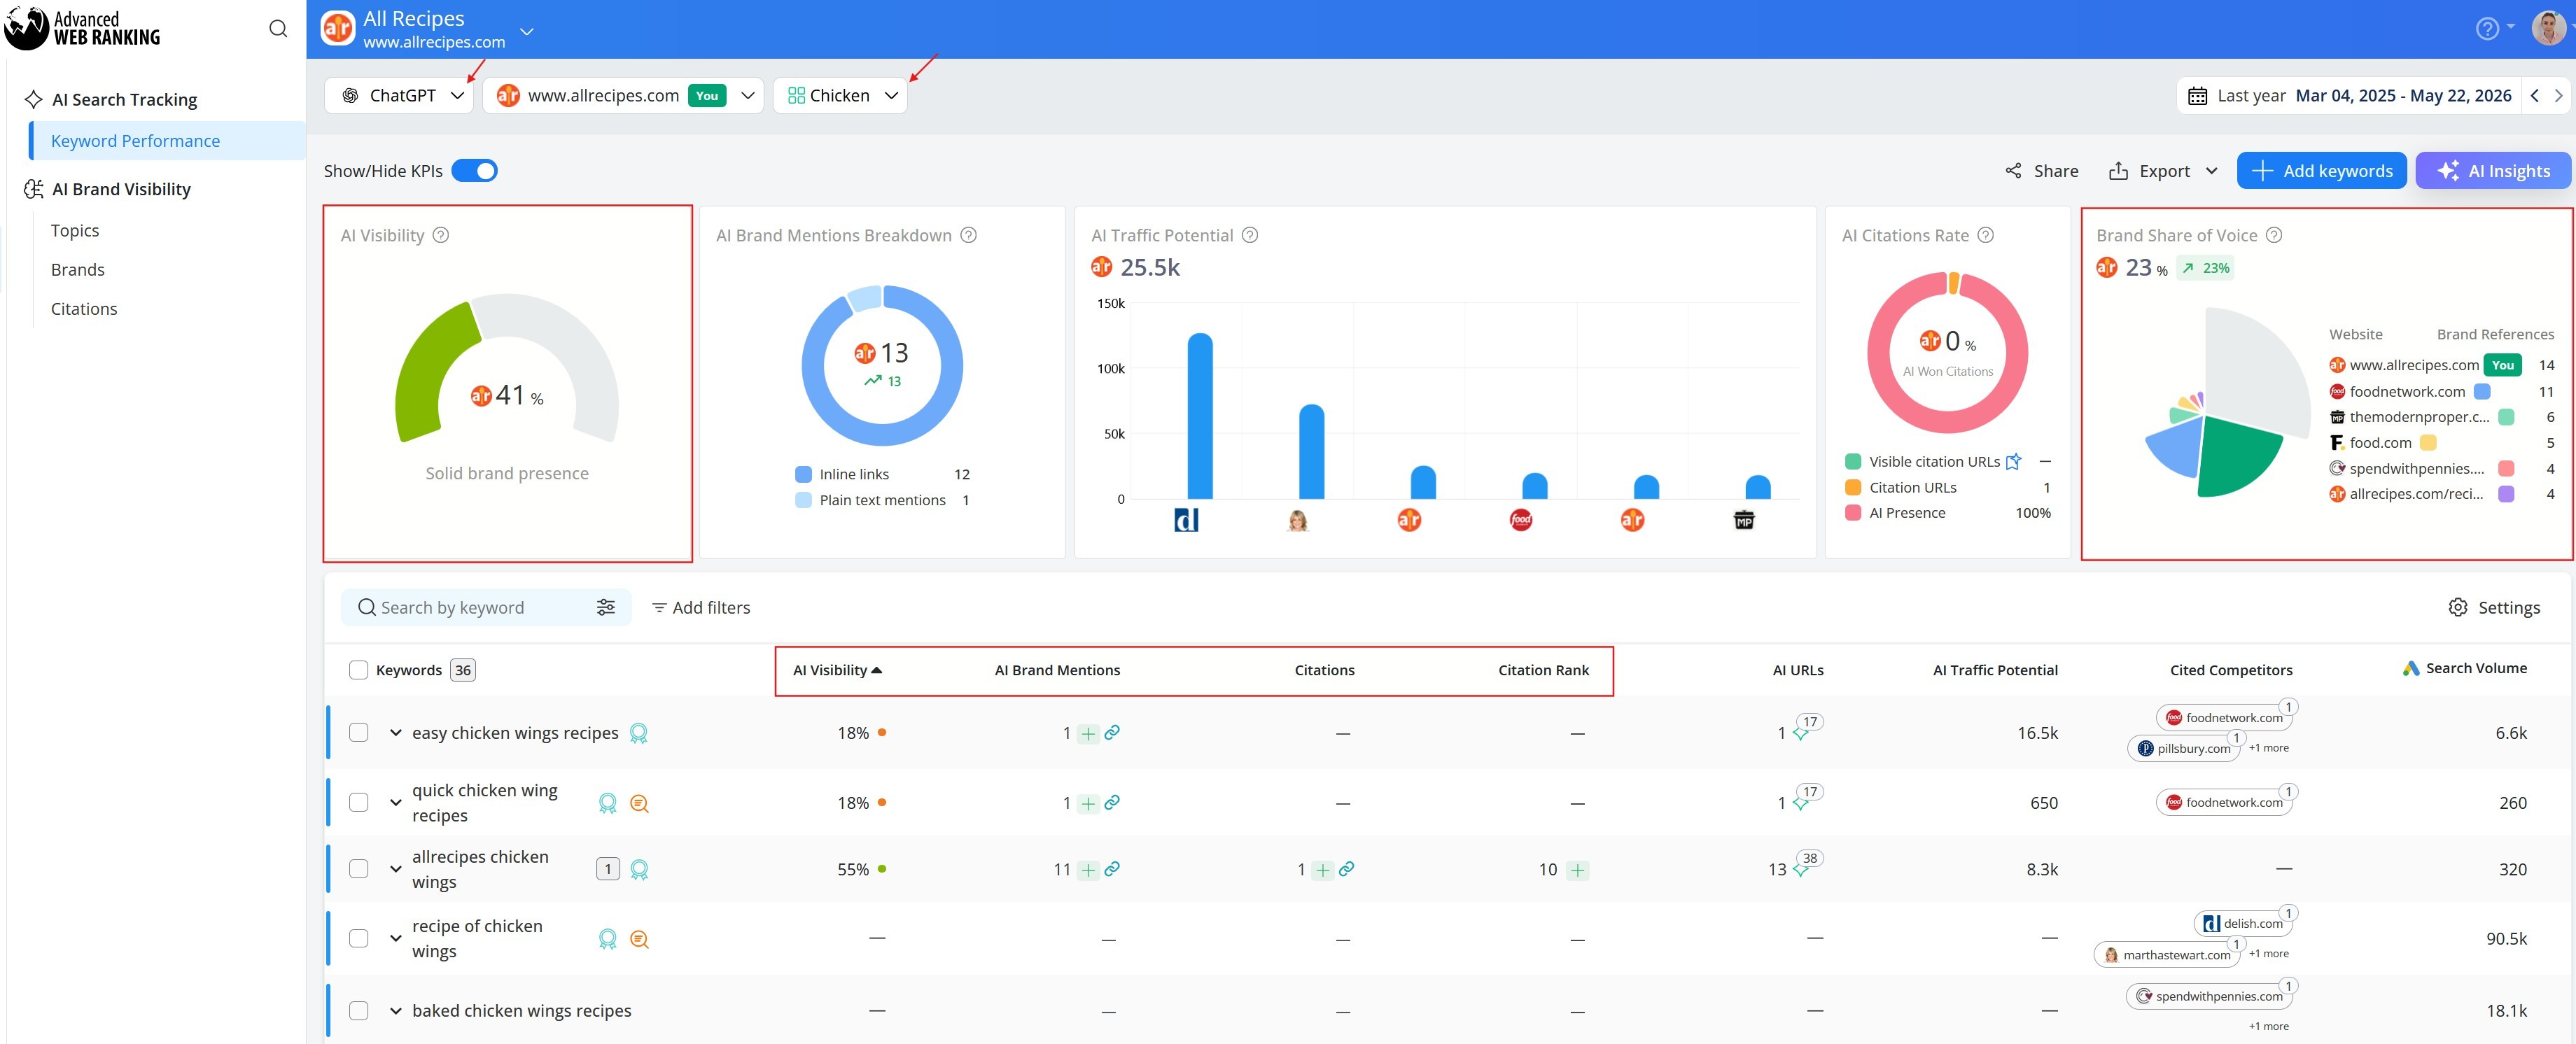Open the Export dropdown
Viewport: 2576px width, 1044px height.
[2164, 171]
